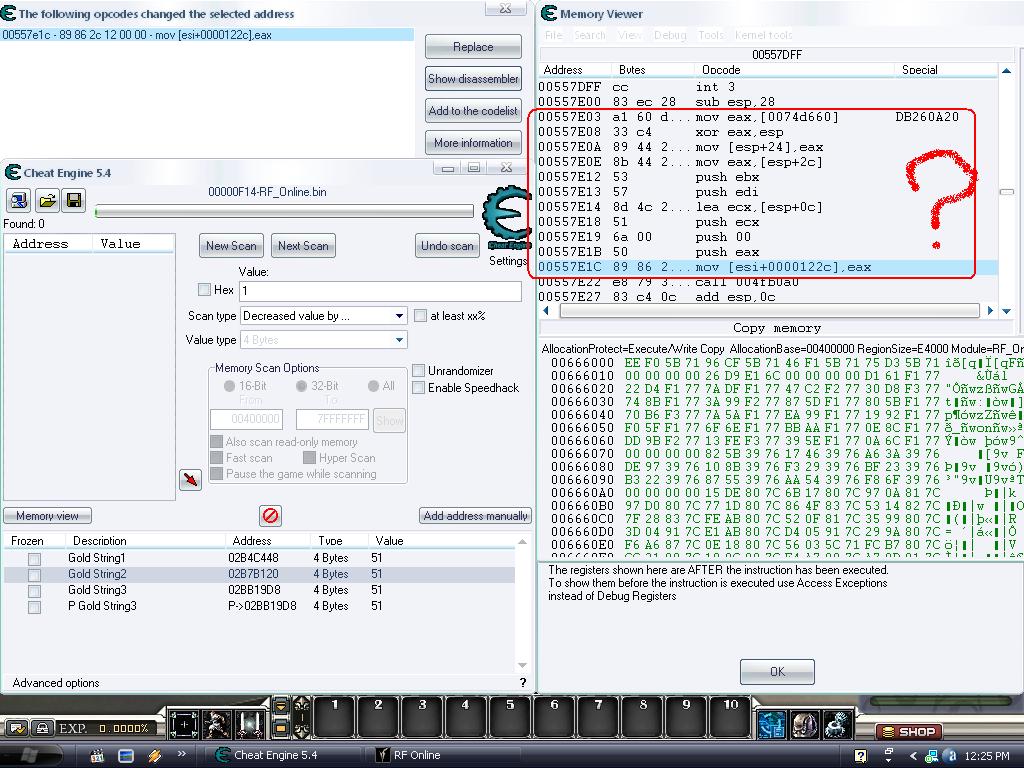Click Show disassembler button
The height and width of the screenshot is (768, 1024).
473,79
